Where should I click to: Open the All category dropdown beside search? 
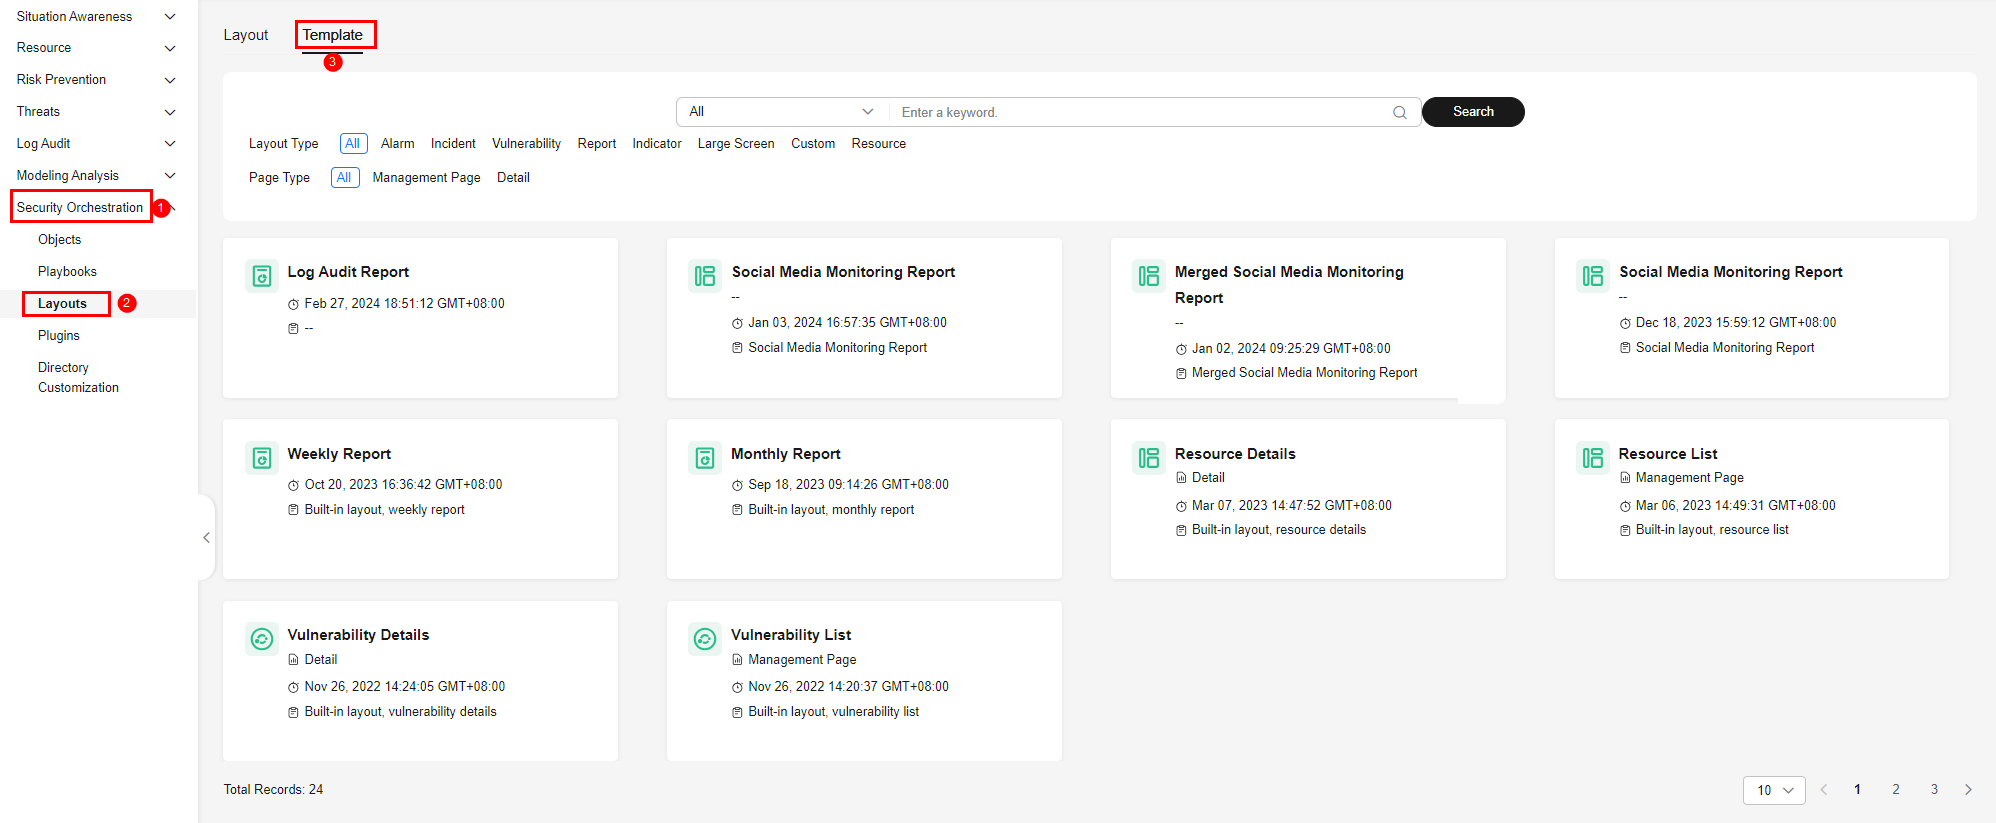pyautogui.click(x=781, y=112)
